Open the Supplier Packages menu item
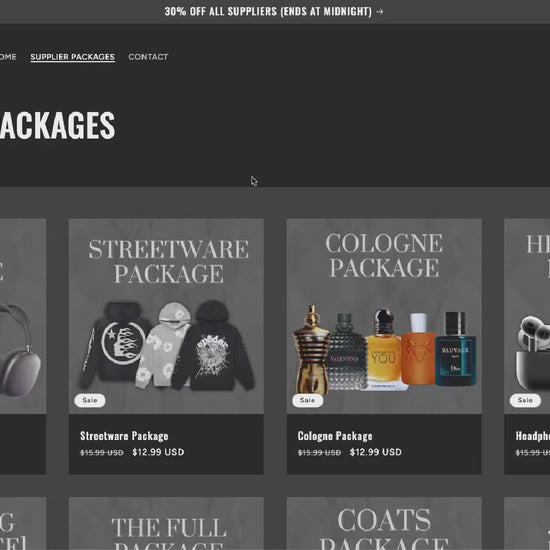This screenshot has width=550, height=550. pyautogui.click(x=73, y=57)
